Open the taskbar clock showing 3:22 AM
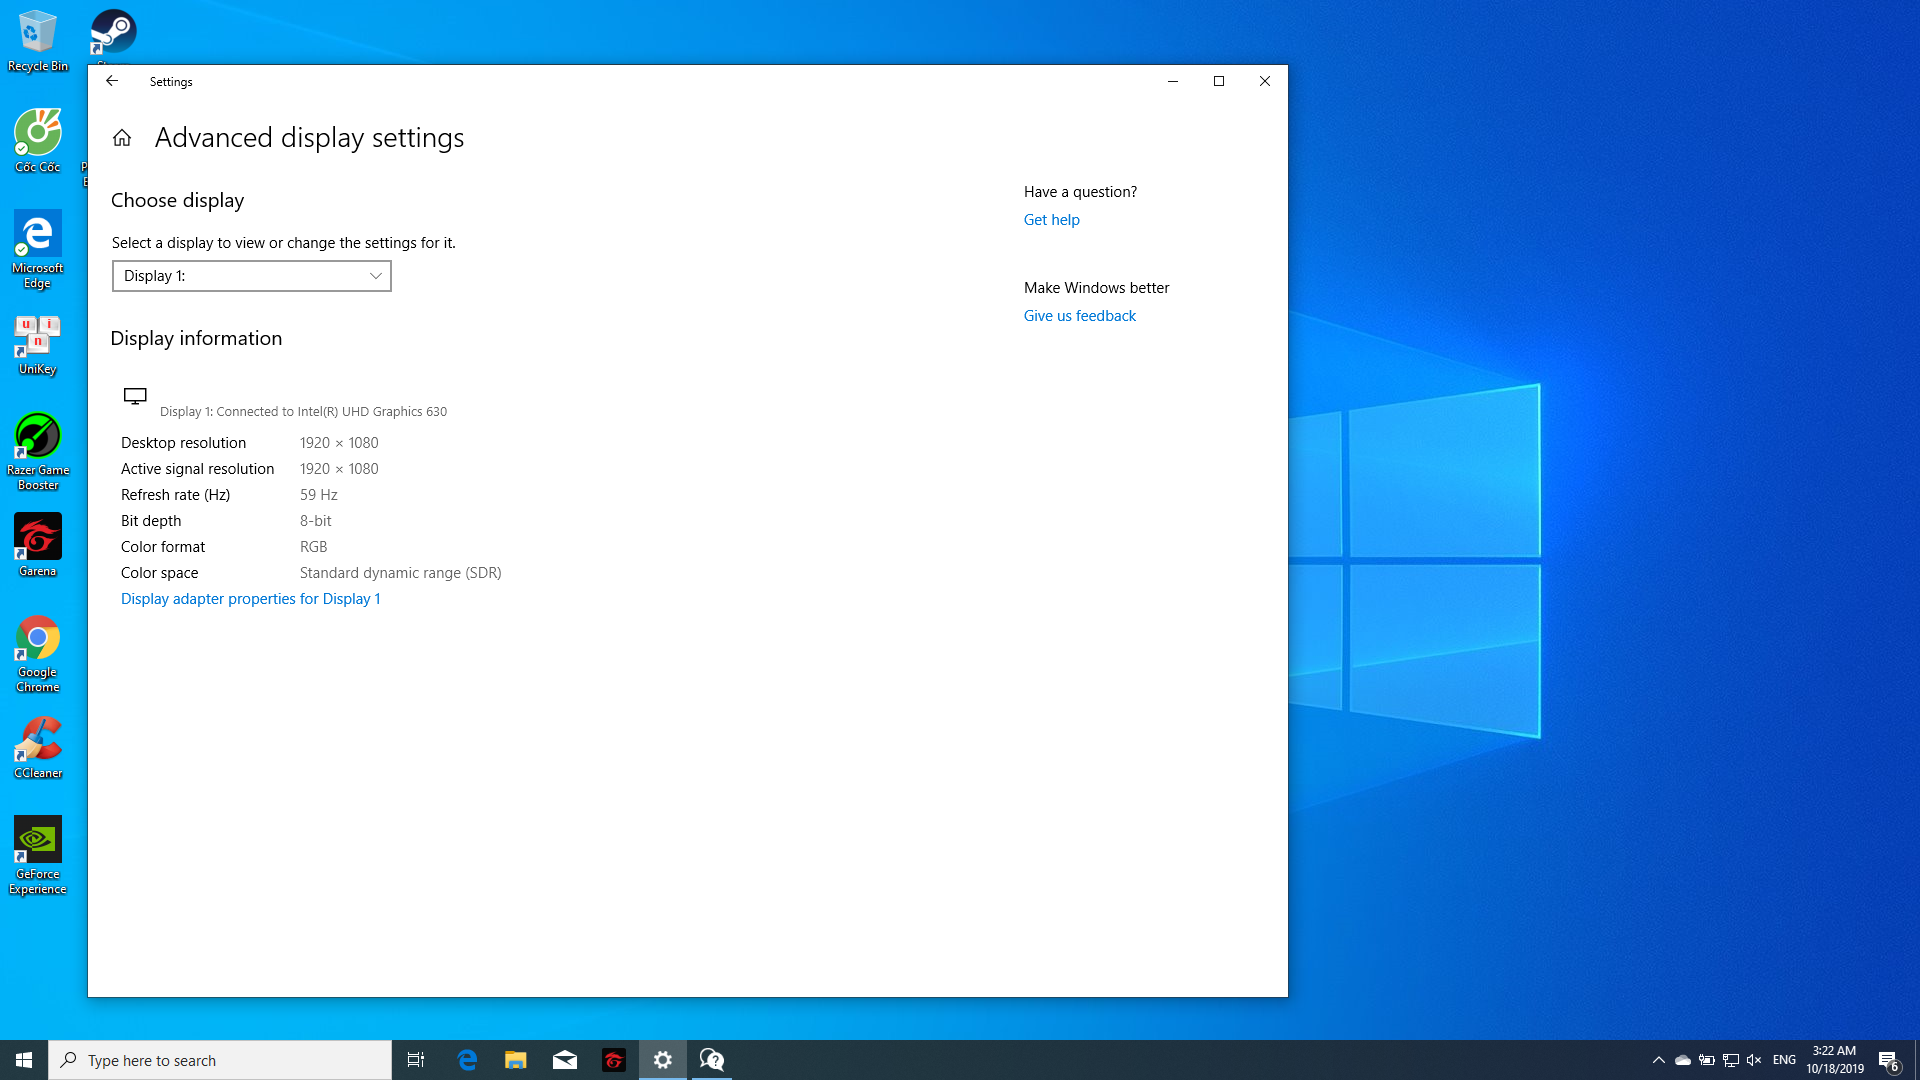 coord(1834,1060)
